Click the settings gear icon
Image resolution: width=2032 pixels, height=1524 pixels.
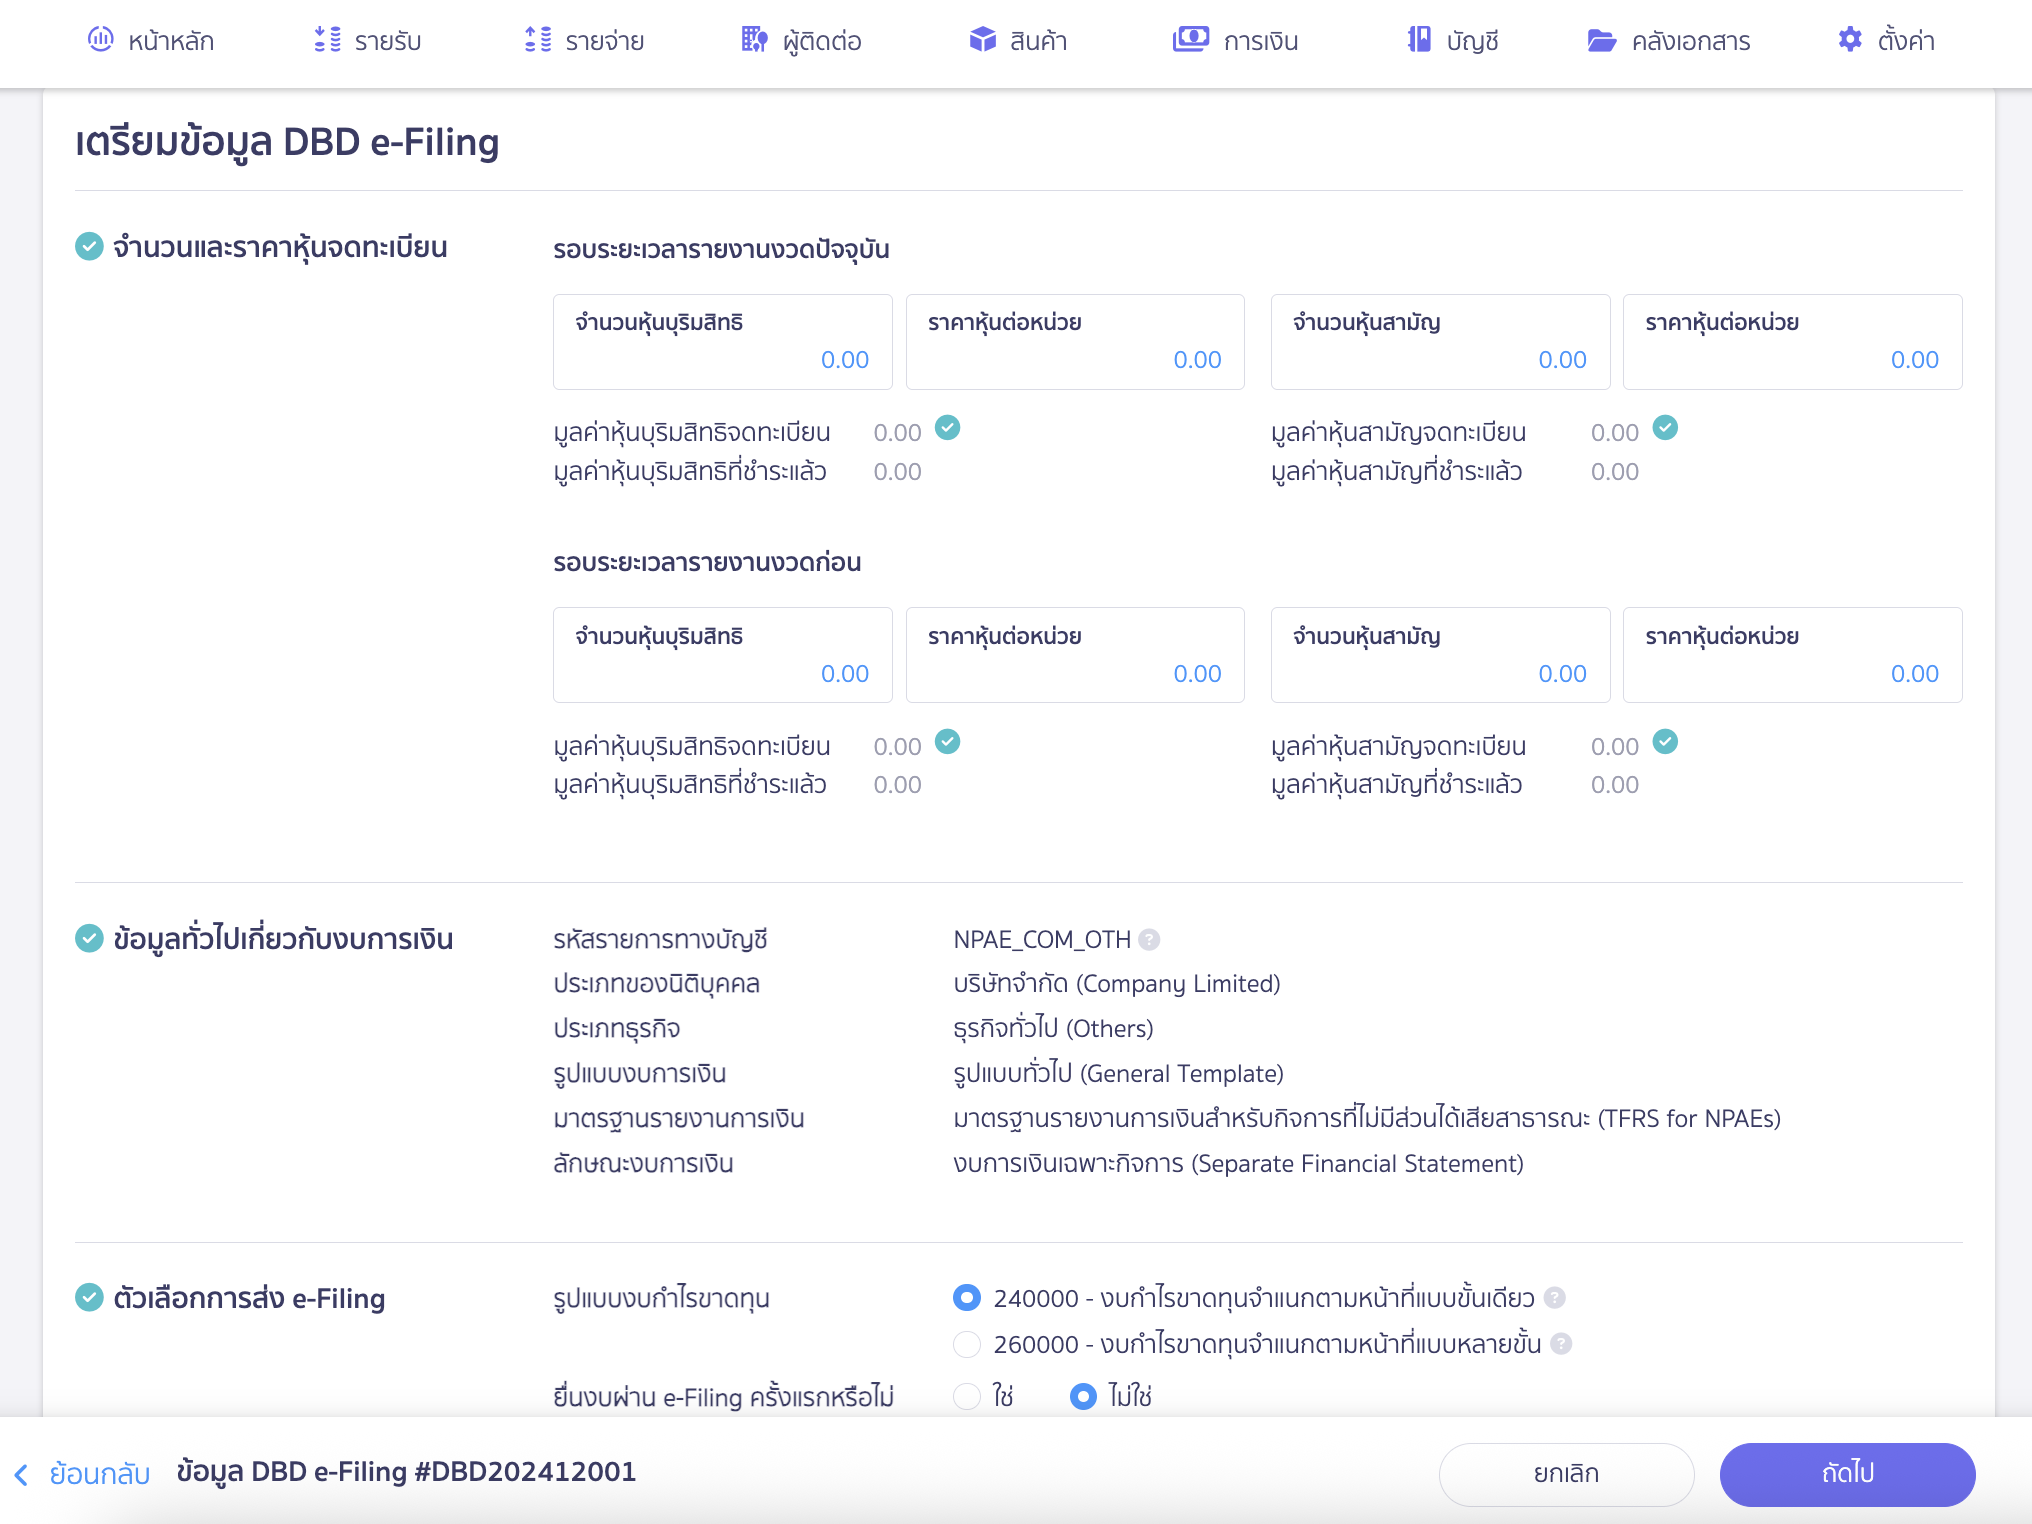point(1850,40)
